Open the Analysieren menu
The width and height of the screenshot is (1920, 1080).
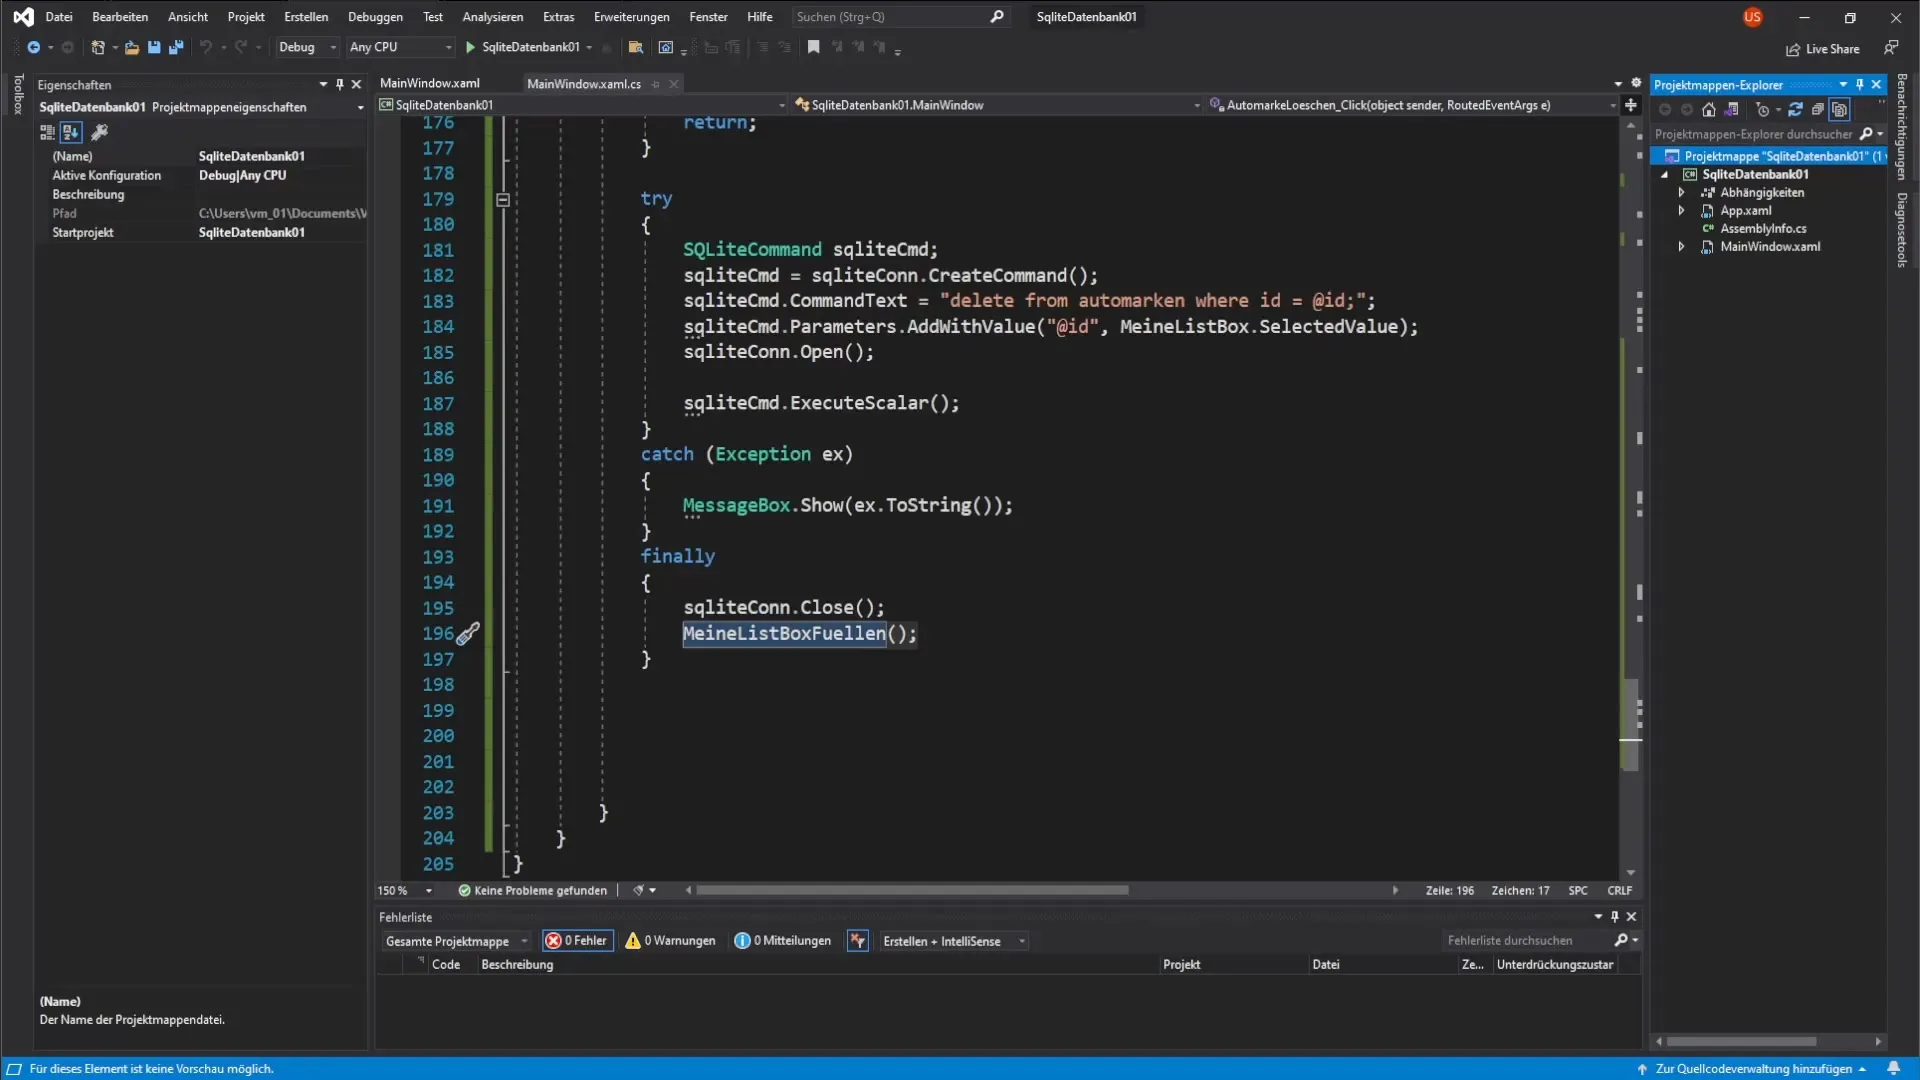493,17
